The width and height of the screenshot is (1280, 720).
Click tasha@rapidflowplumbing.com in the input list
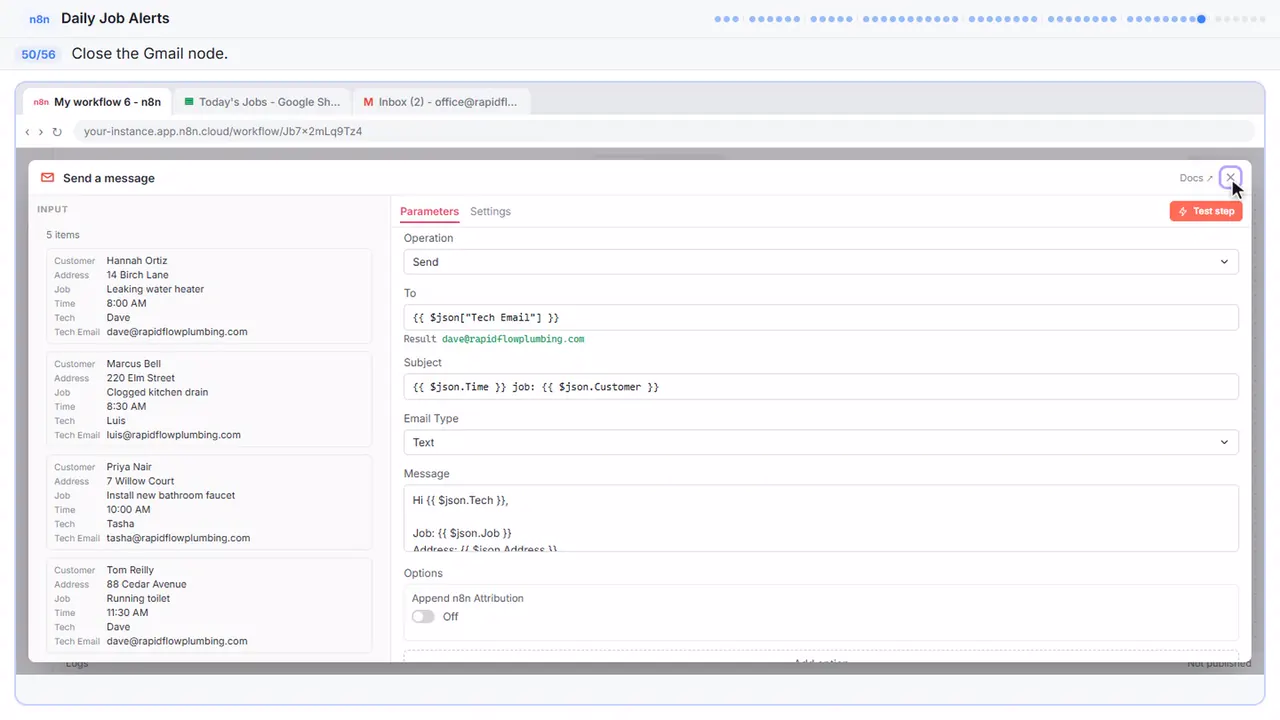coord(178,538)
